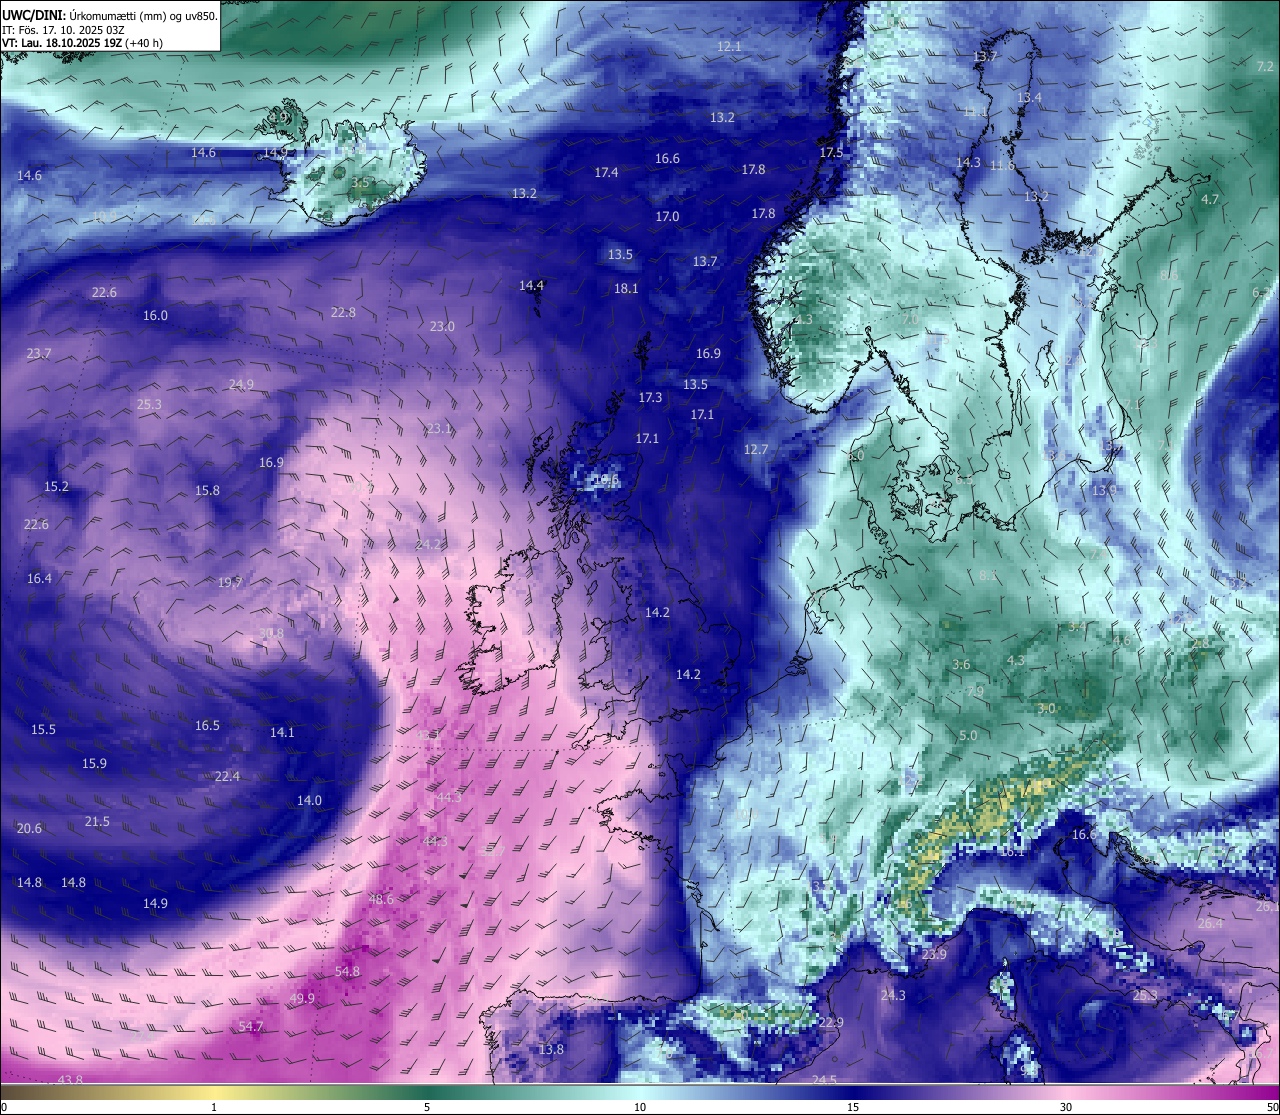The height and width of the screenshot is (1115, 1280).
Task: Select the 15.9 value label
Action: point(94,764)
